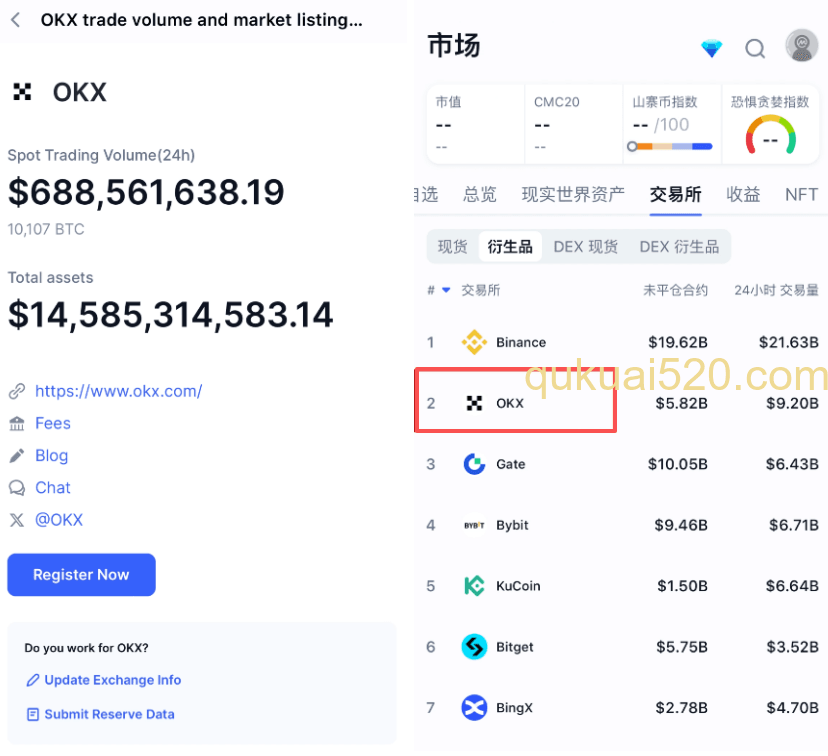Viewport: 828px width, 756px height.
Task: Sort by 未平仓合约 column header
Action: pos(675,290)
